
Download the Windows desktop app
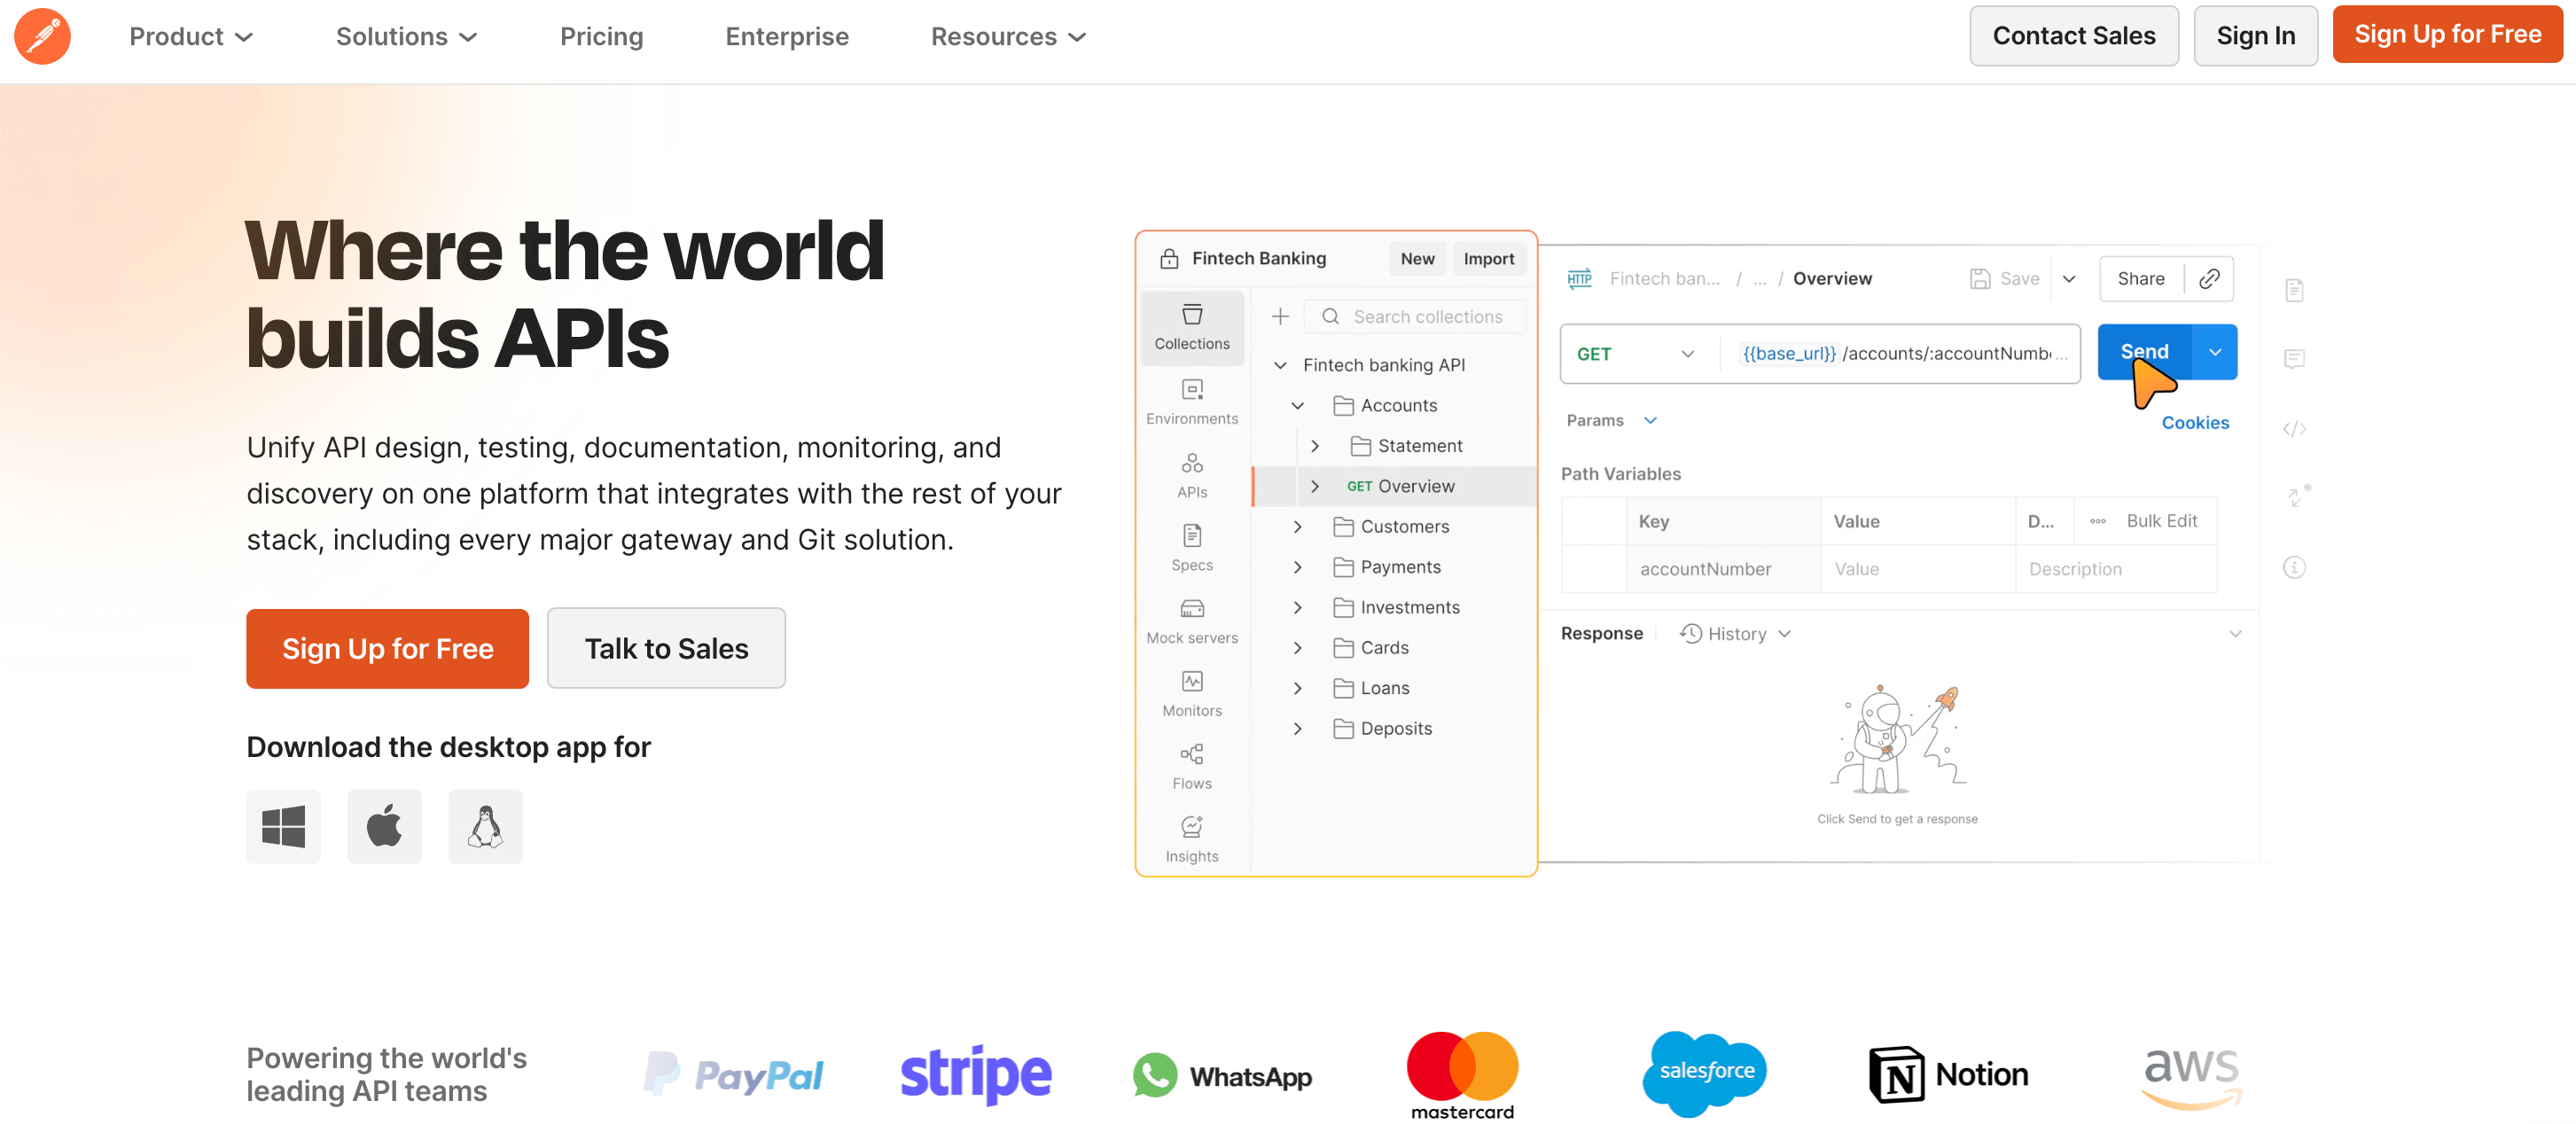point(283,826)
